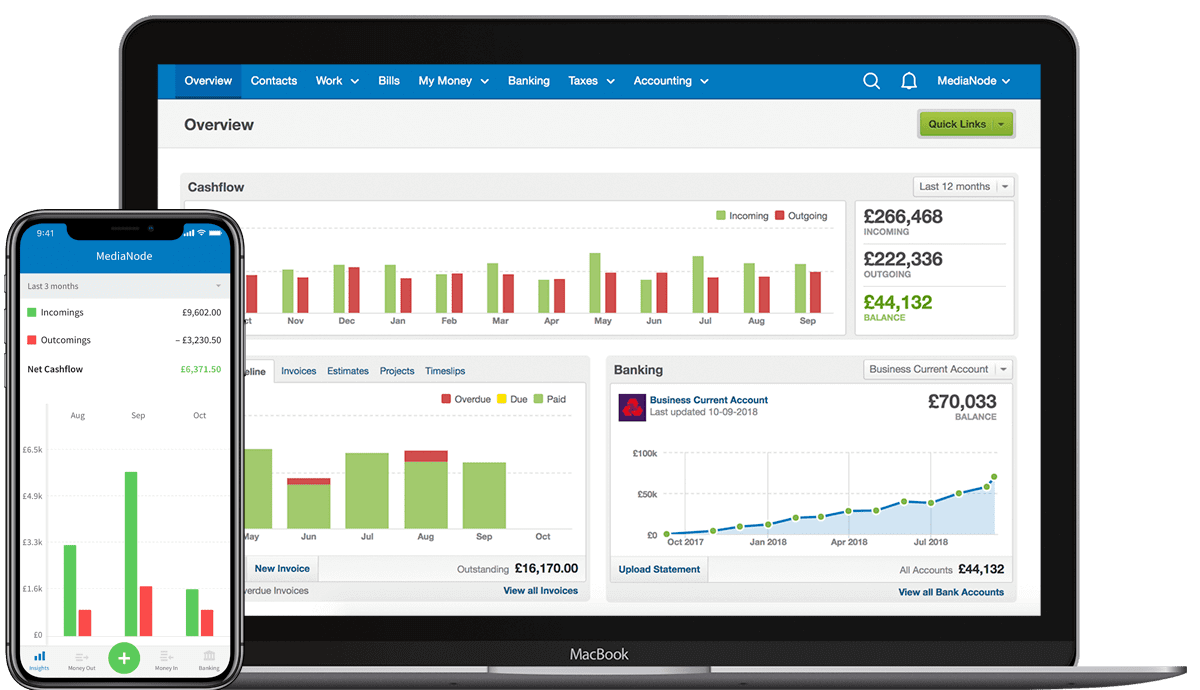Open Bills in the navbar
Viewport: 1200px width, 690px height.
point(389,81)
